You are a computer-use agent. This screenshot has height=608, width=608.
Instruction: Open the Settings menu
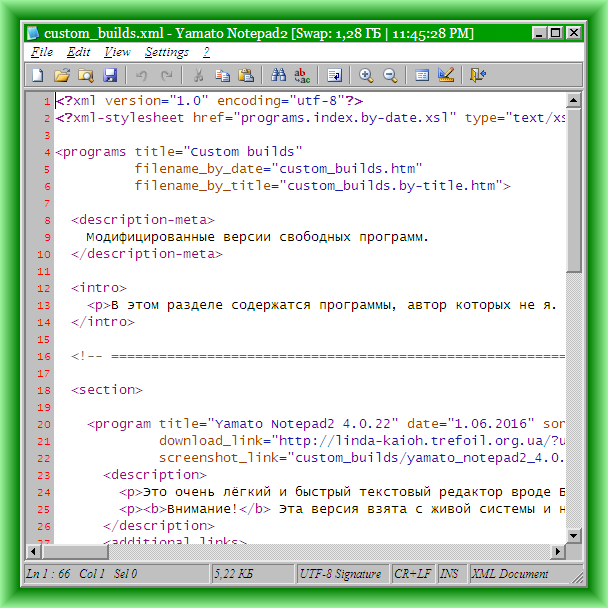pyautogui.click(x=167, y=52)
